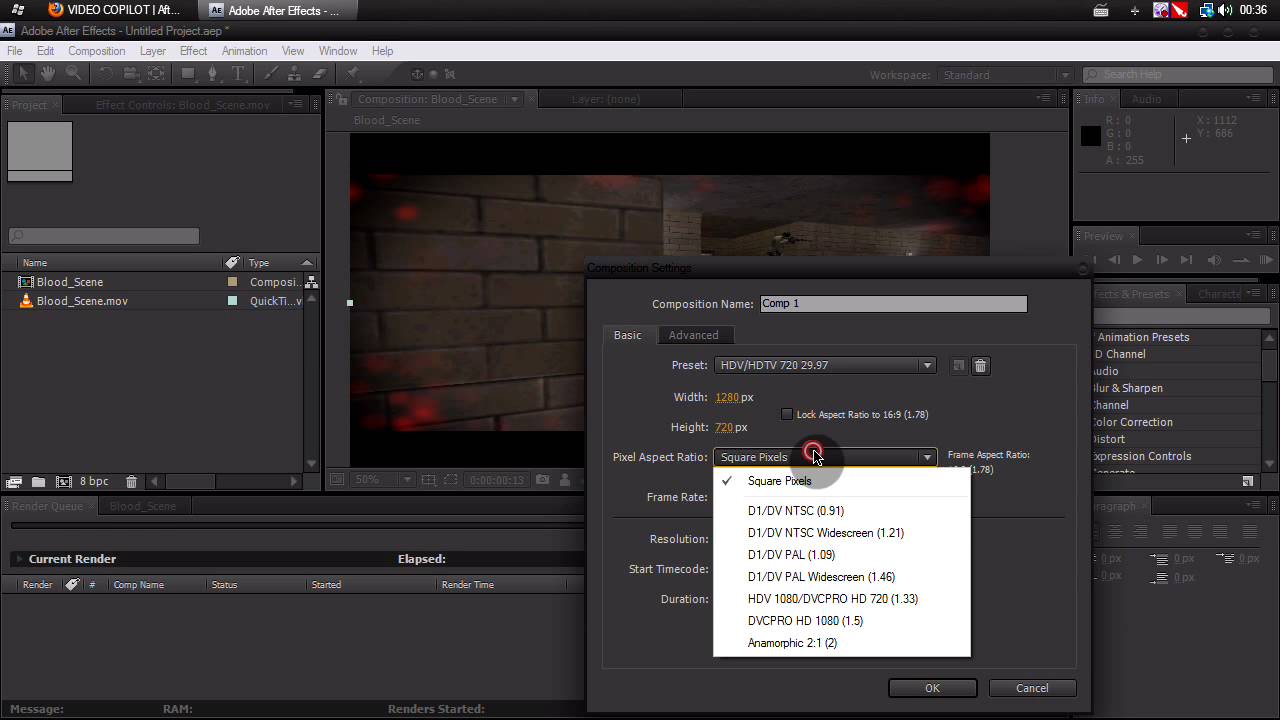Select the Pen tool
The image size is (1280, 720).
tap(212, 74)
